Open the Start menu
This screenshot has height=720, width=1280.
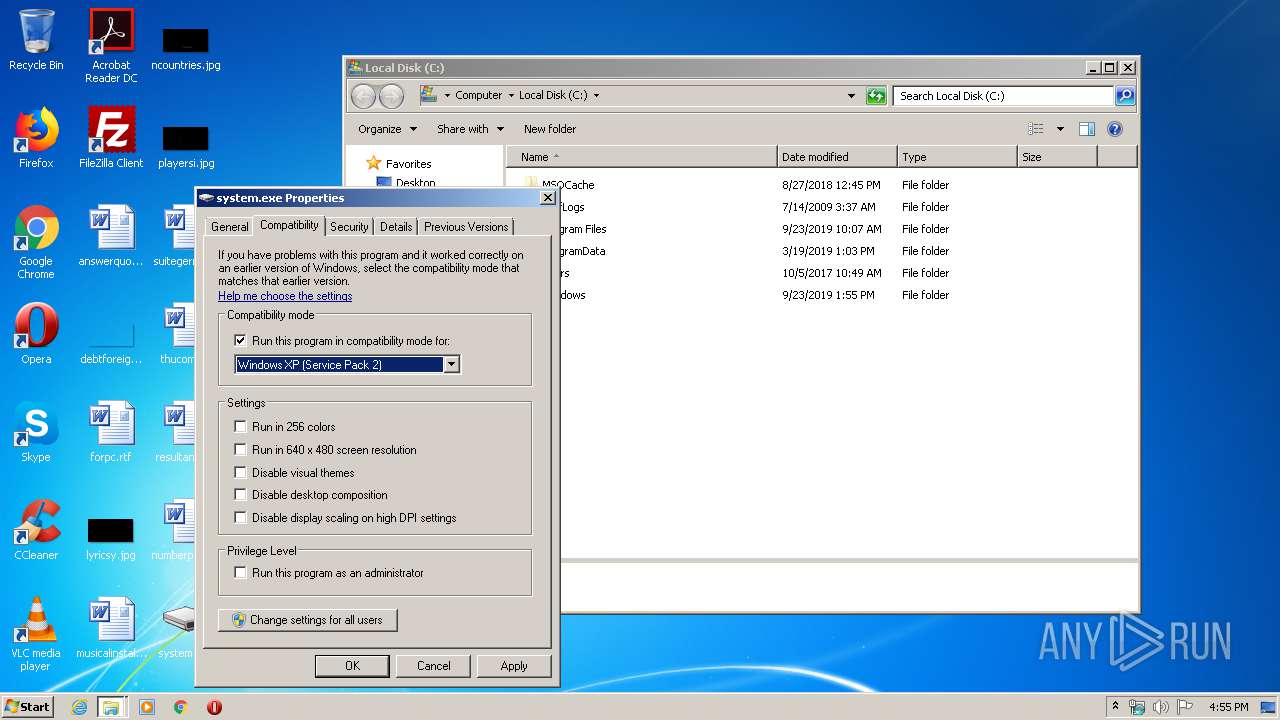tap(27, 707)
